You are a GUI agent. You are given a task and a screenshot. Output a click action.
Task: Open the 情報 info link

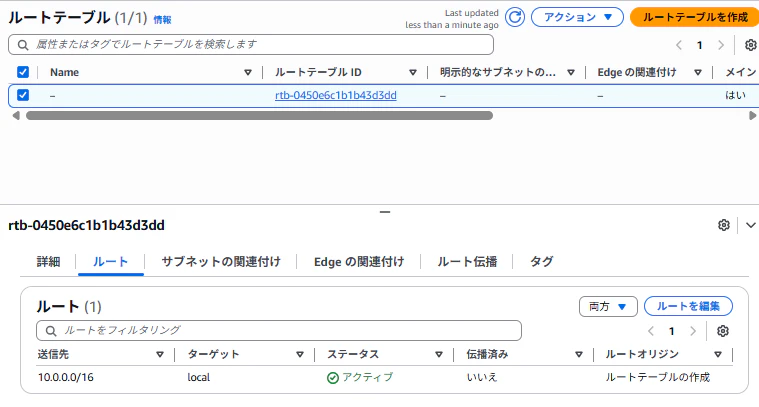[162, 20]
